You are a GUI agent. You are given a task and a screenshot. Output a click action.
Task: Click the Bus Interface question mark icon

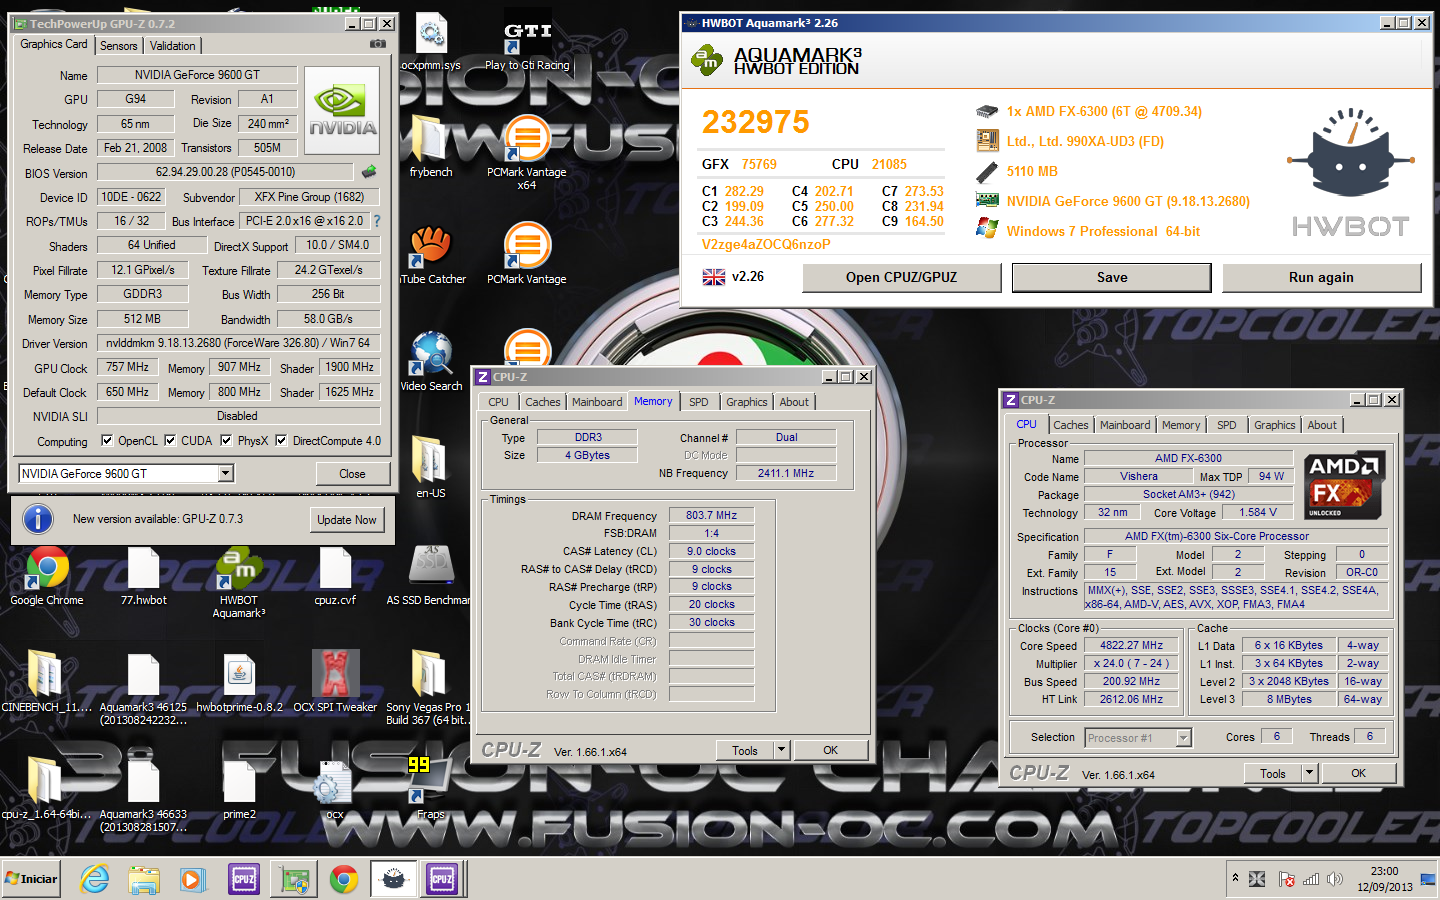(377, 221)
